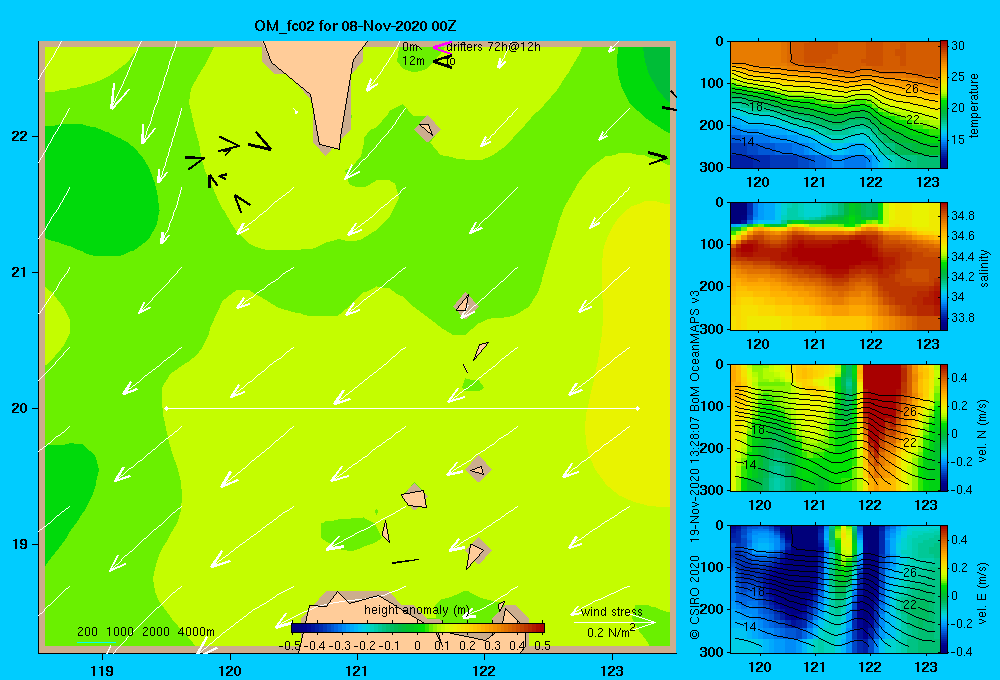Click latitude label '19' on main map
Image resolution: width=1000 pixels, height=680 pixels.
pos(19,544)
